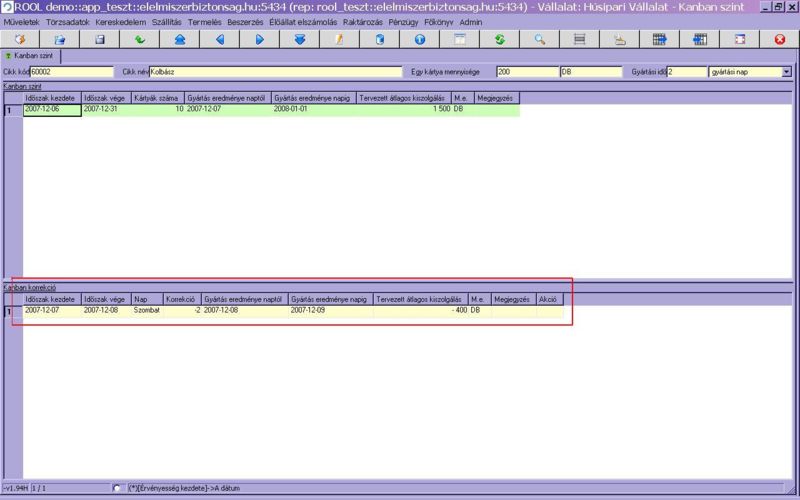
Task: Select the cell with date 2007-12-06
Action: (52, 109)
